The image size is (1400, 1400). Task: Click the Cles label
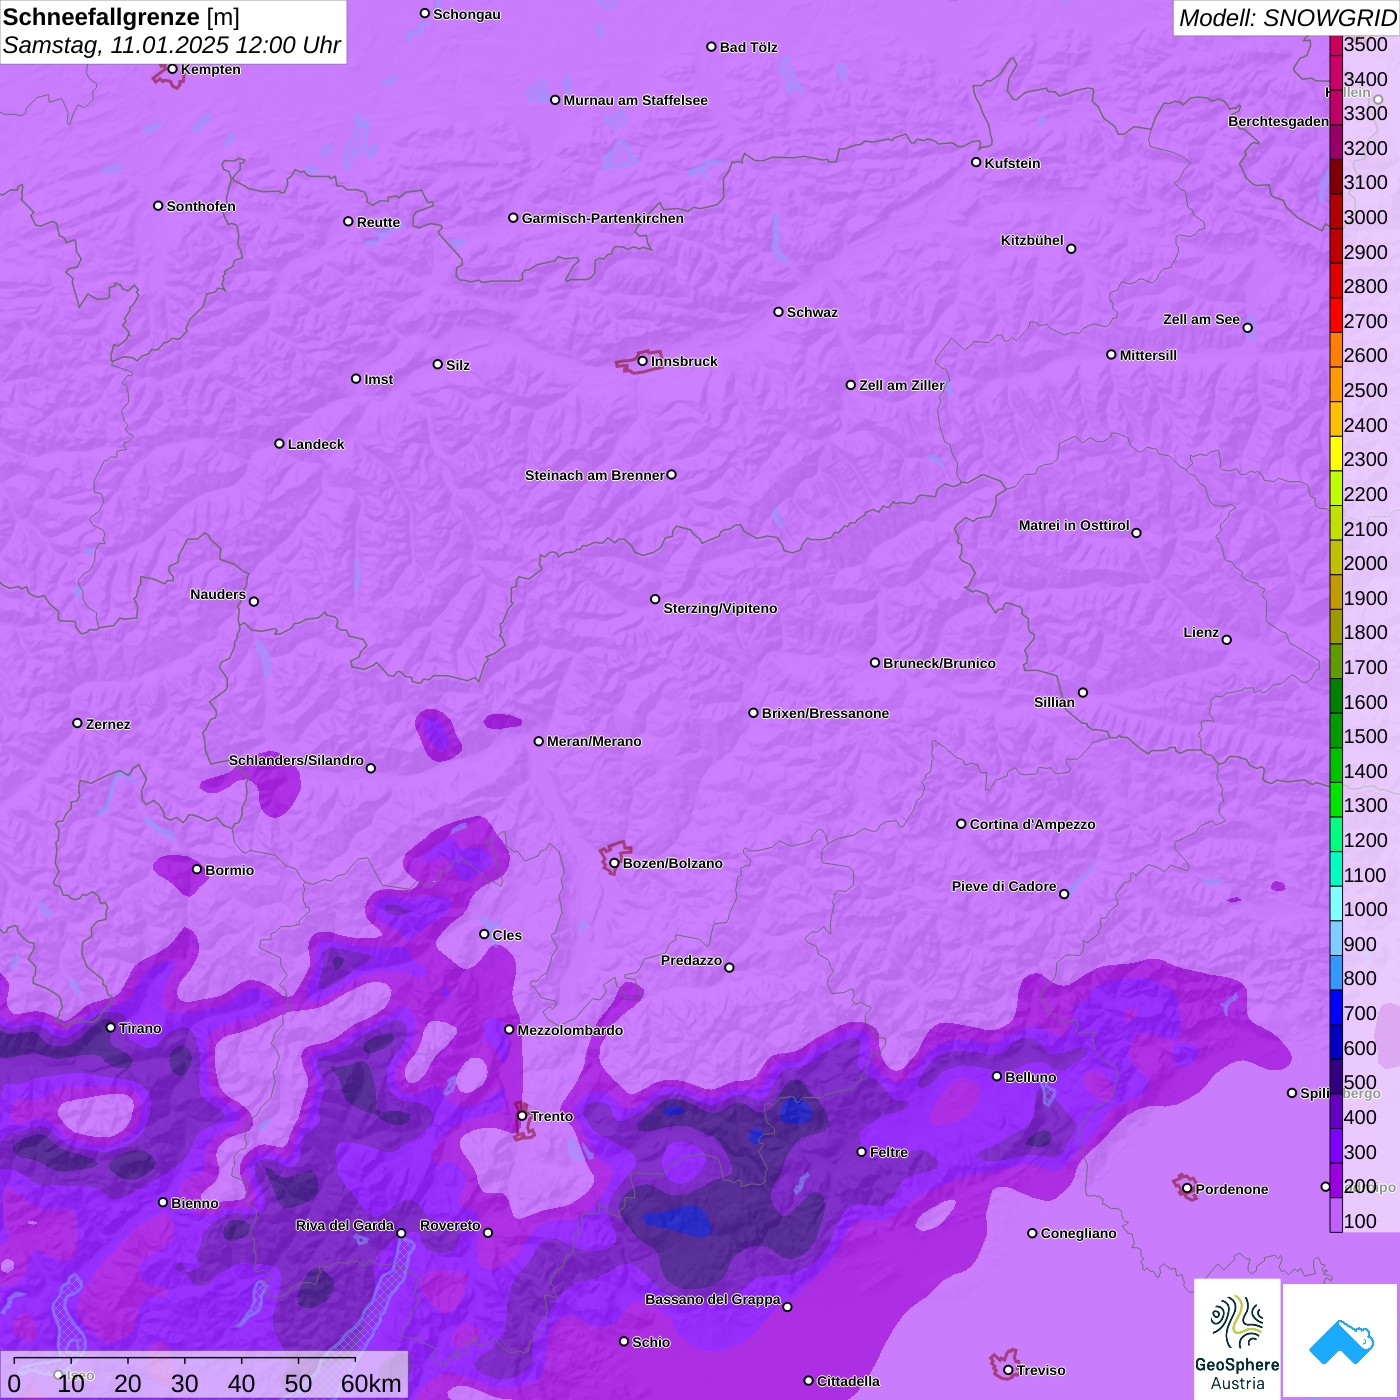[x=507, y=935]
